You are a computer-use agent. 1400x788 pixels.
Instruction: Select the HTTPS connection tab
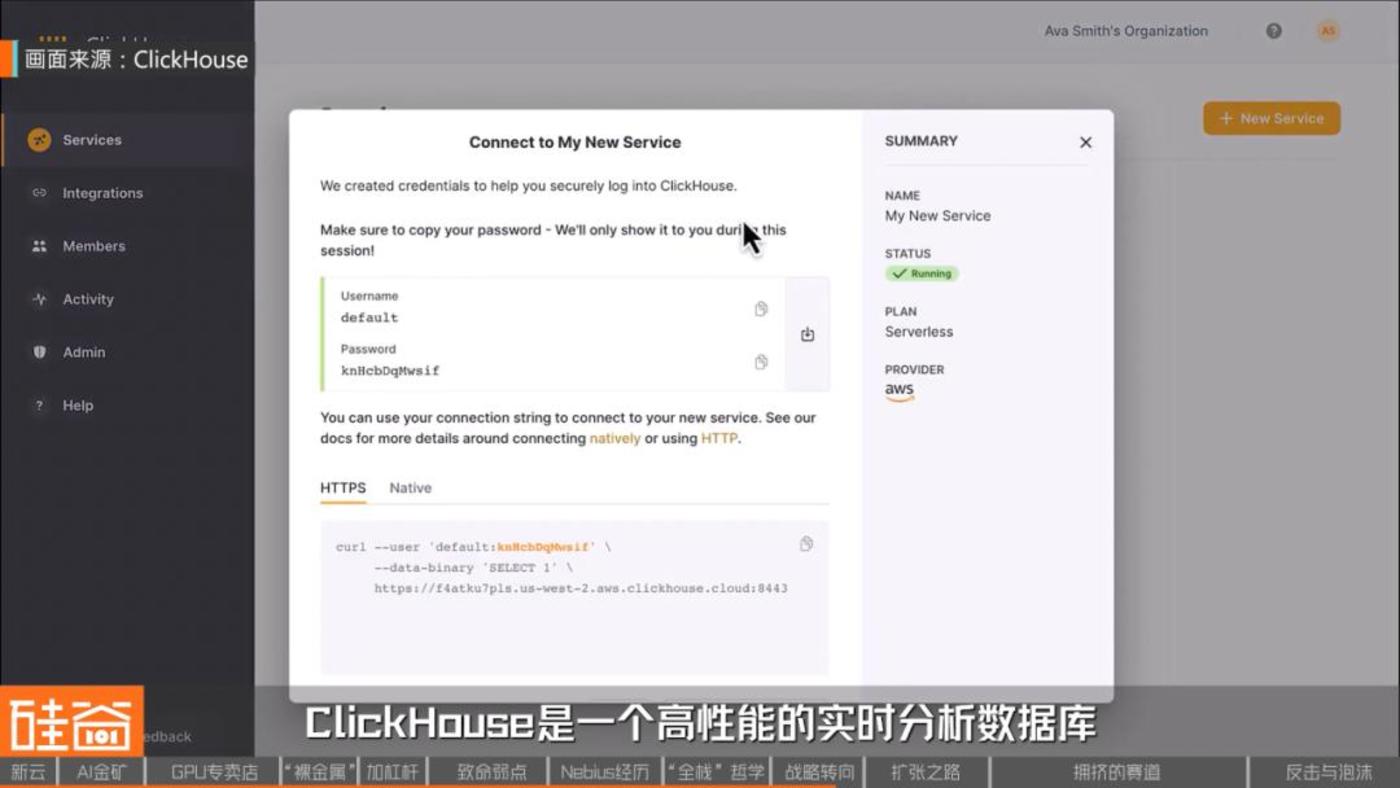click(343, 488)
